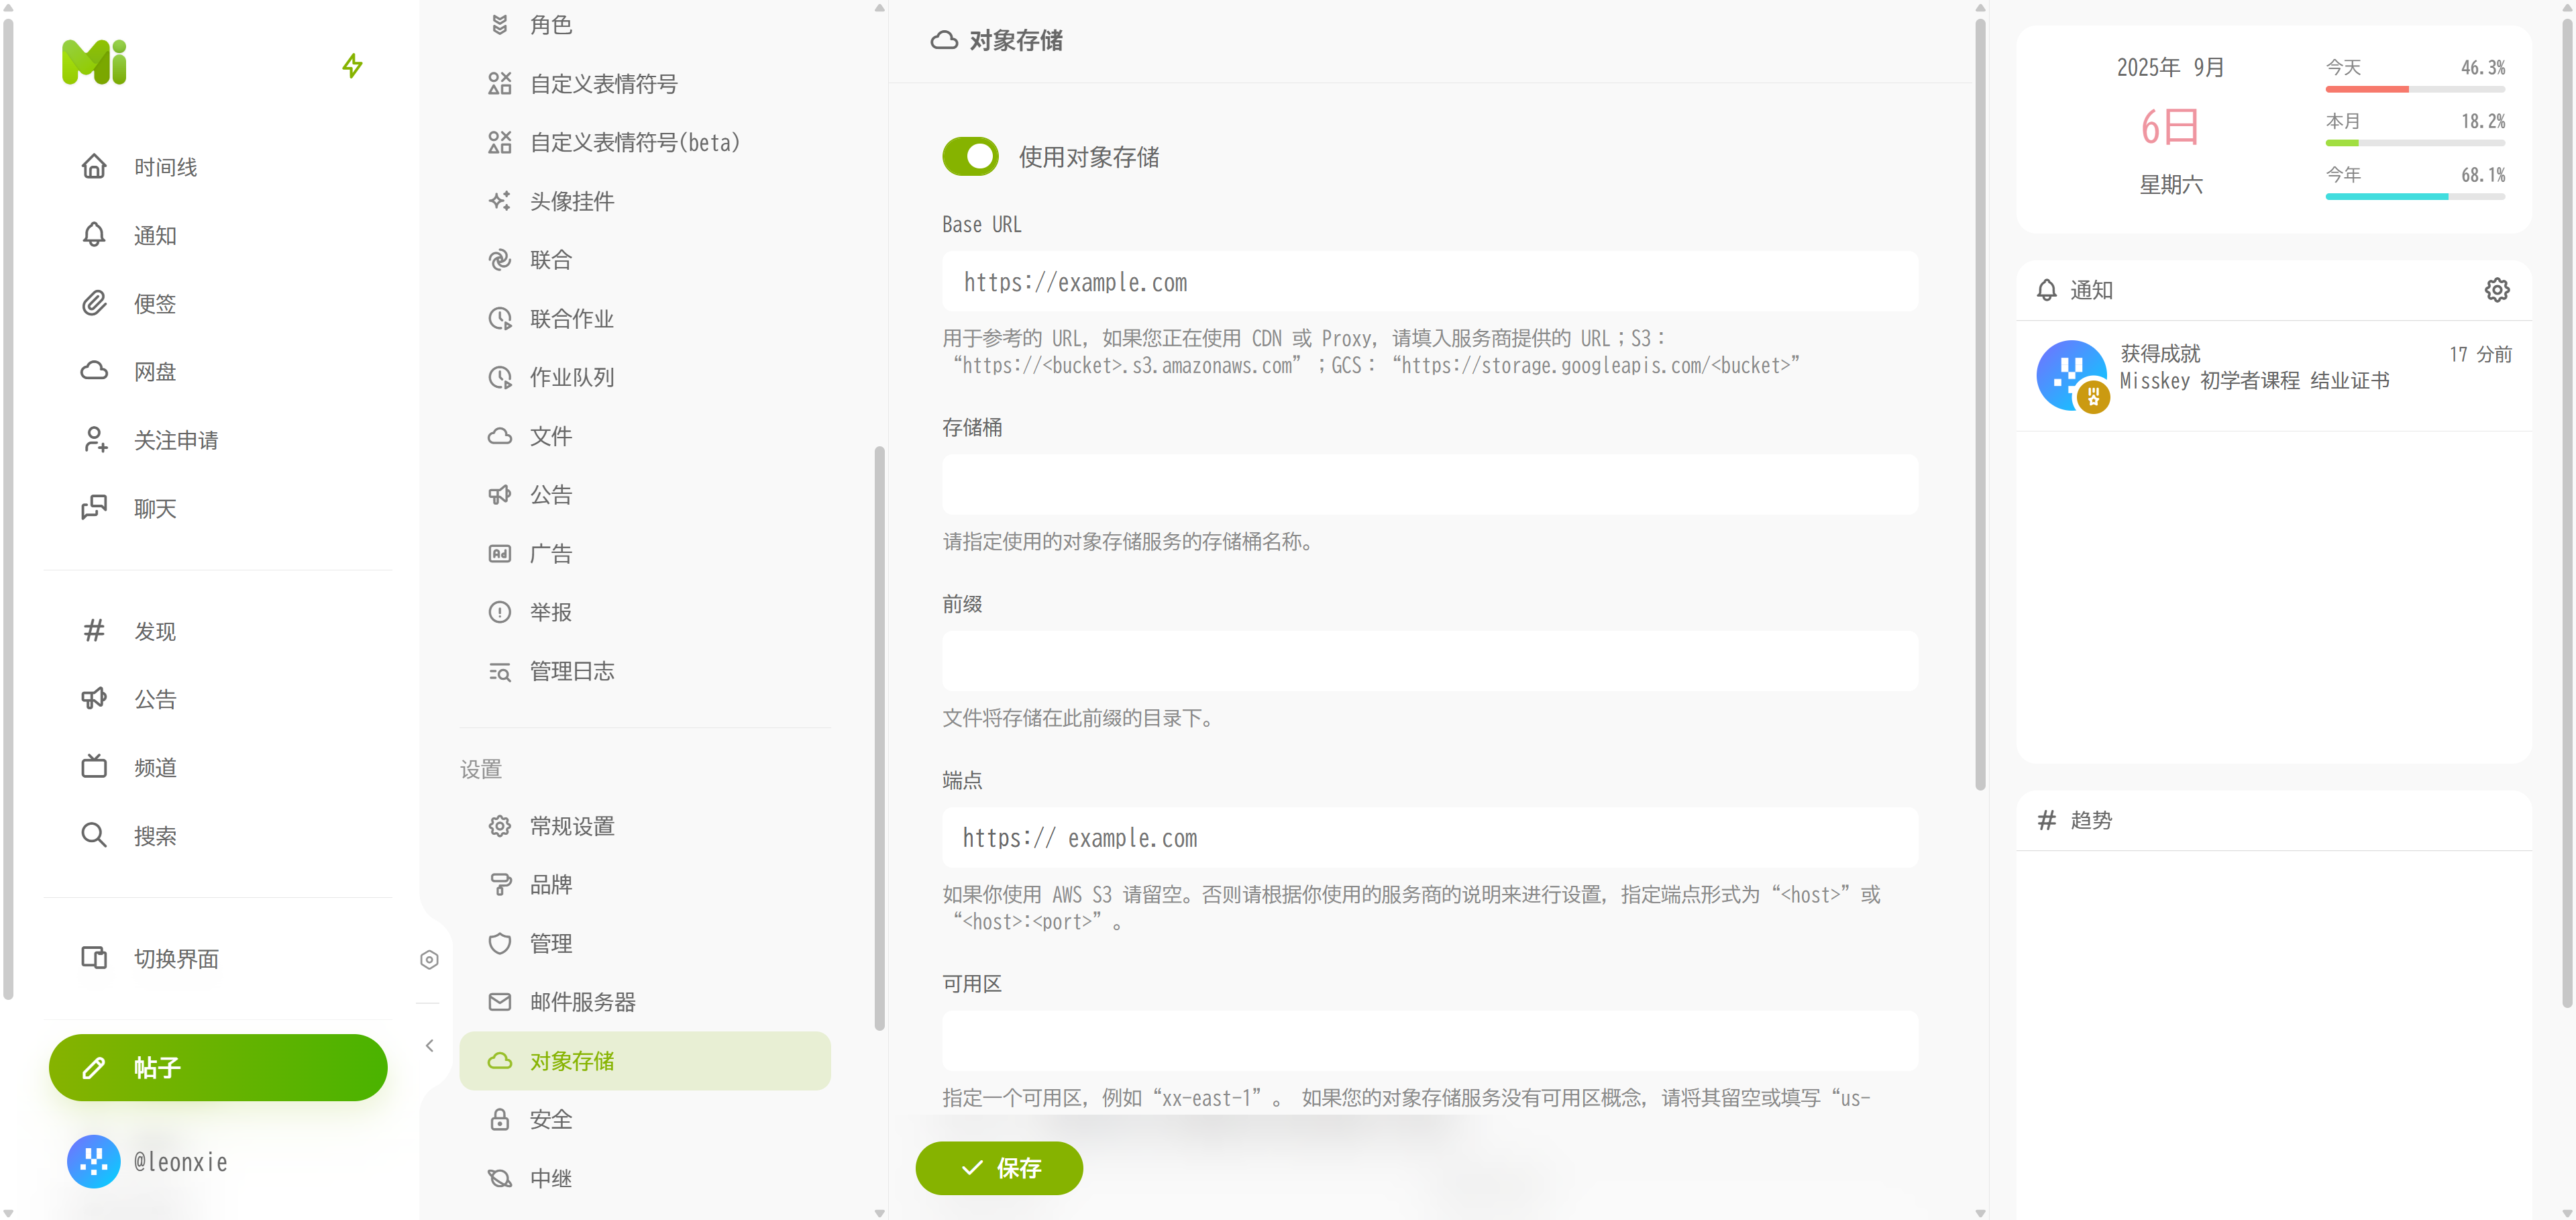Open the 频道 channels TV icon
The width and height of the screenshot is (2576, 1220).
click(x=94, y=767)
